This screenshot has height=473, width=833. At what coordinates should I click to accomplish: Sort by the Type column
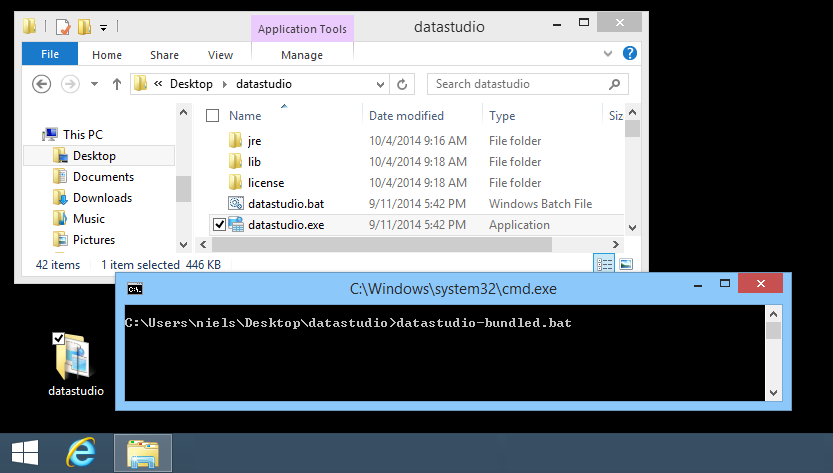coord(502,116)
